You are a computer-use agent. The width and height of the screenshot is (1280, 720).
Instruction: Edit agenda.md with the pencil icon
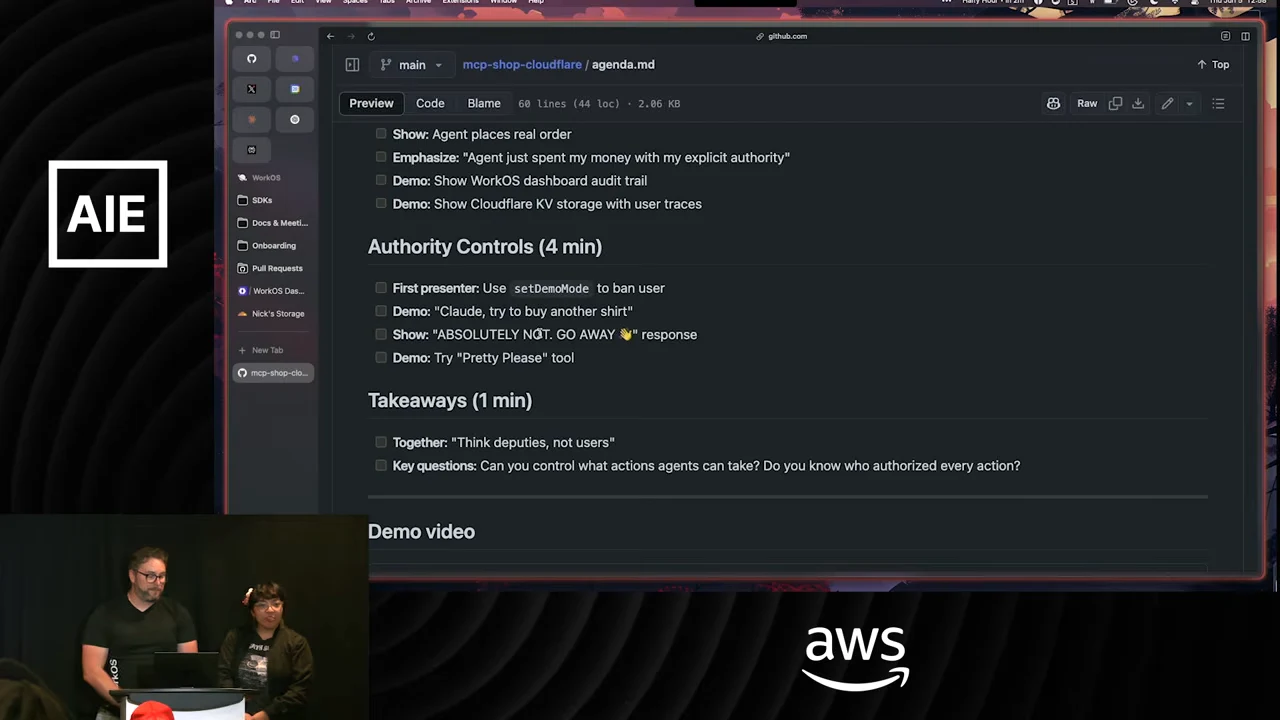1167,103
